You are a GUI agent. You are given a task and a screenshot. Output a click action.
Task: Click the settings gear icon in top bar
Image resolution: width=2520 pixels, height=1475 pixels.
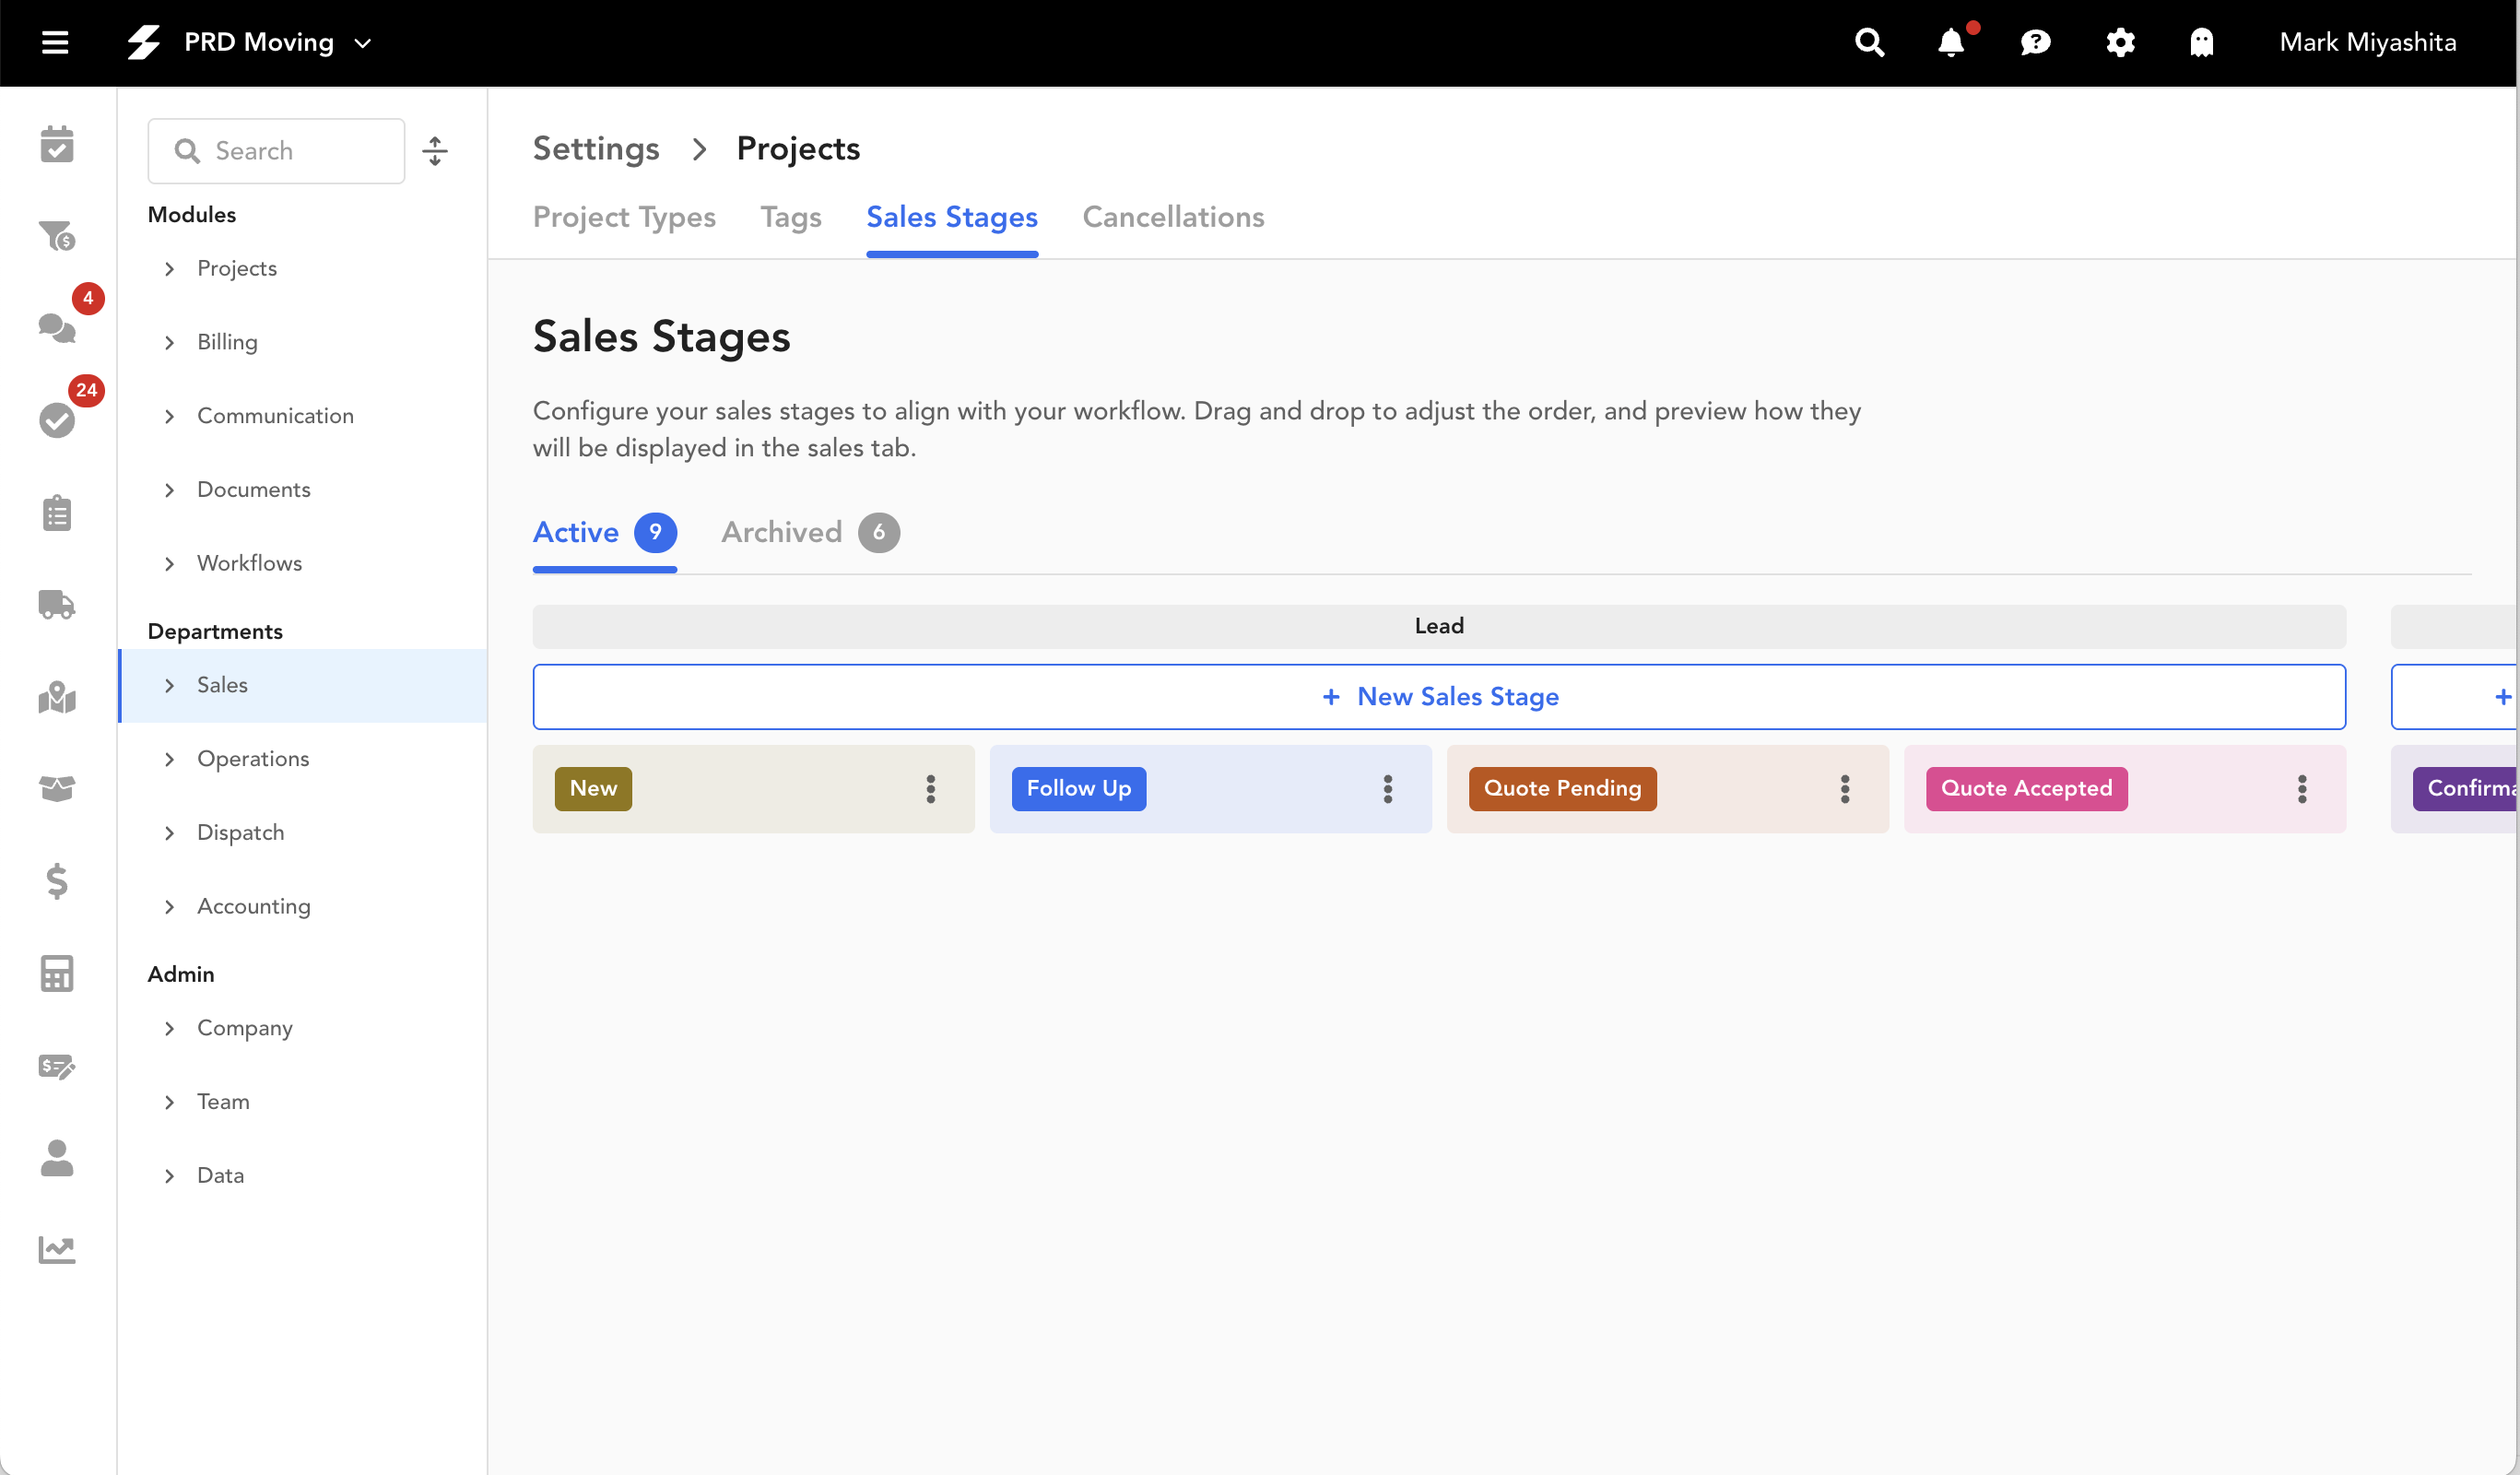pyautogui.click(x=2120, y=43)
